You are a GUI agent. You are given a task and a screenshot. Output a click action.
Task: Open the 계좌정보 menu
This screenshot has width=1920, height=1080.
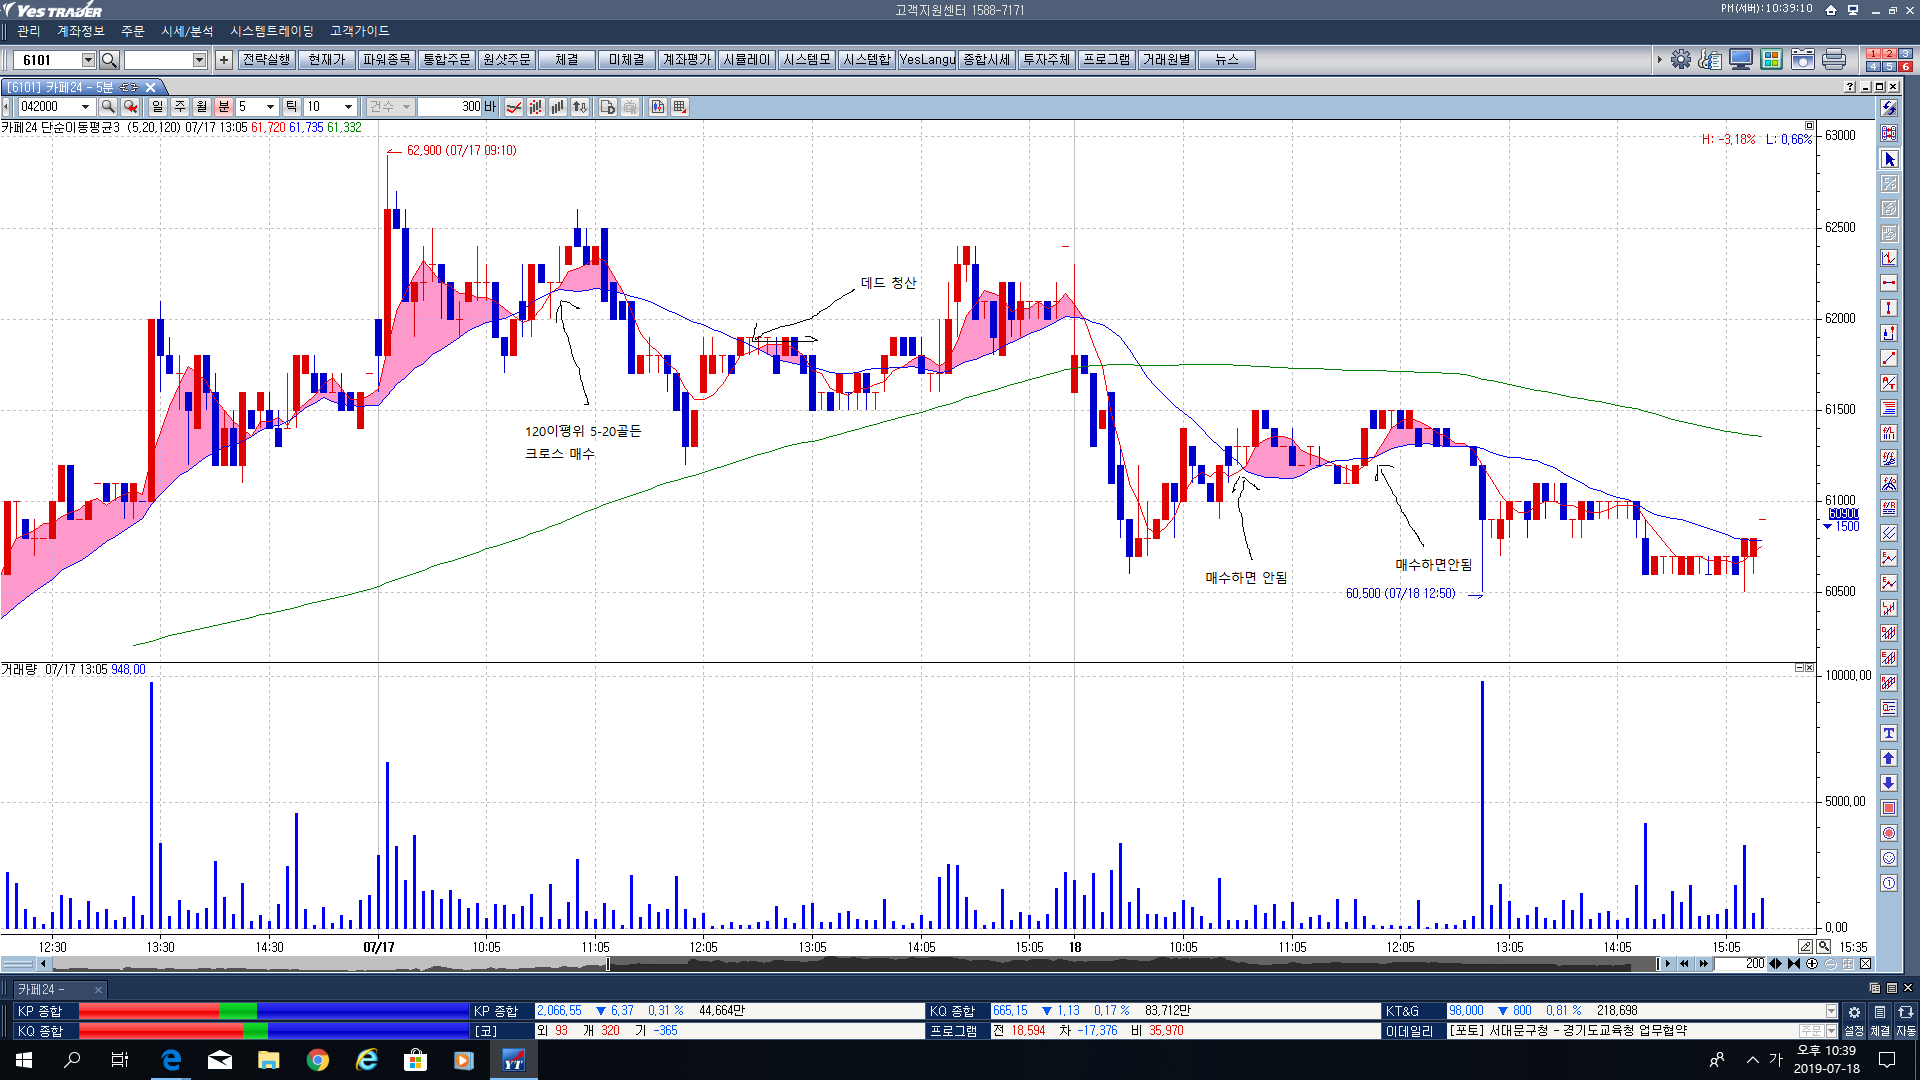pos(80,31)
